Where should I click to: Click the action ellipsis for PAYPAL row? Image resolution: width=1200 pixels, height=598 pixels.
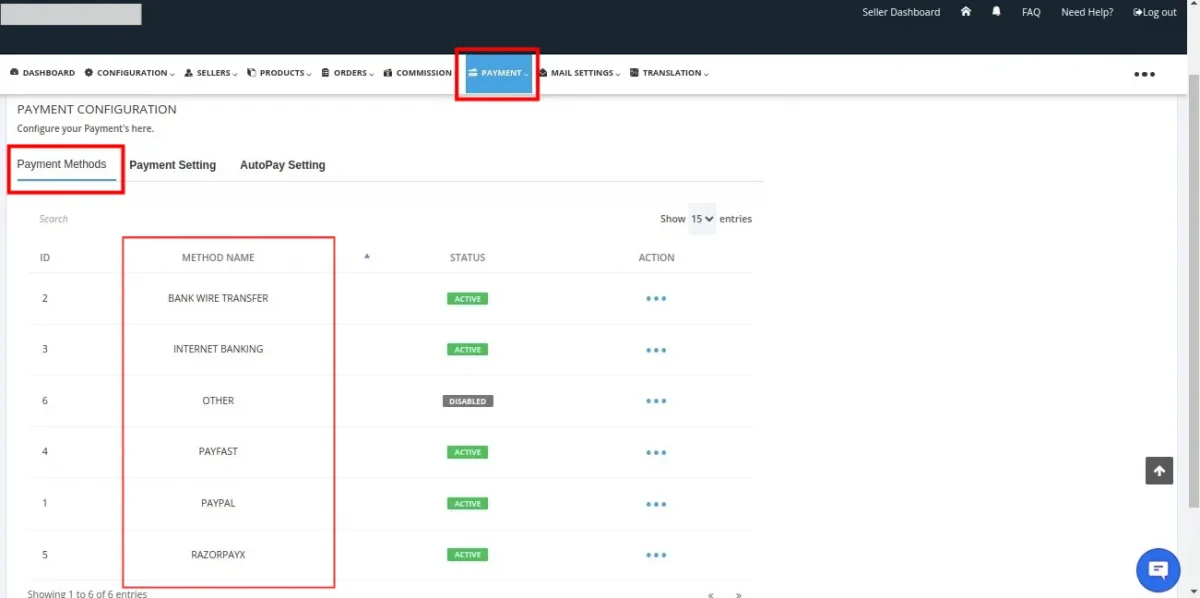656,504
